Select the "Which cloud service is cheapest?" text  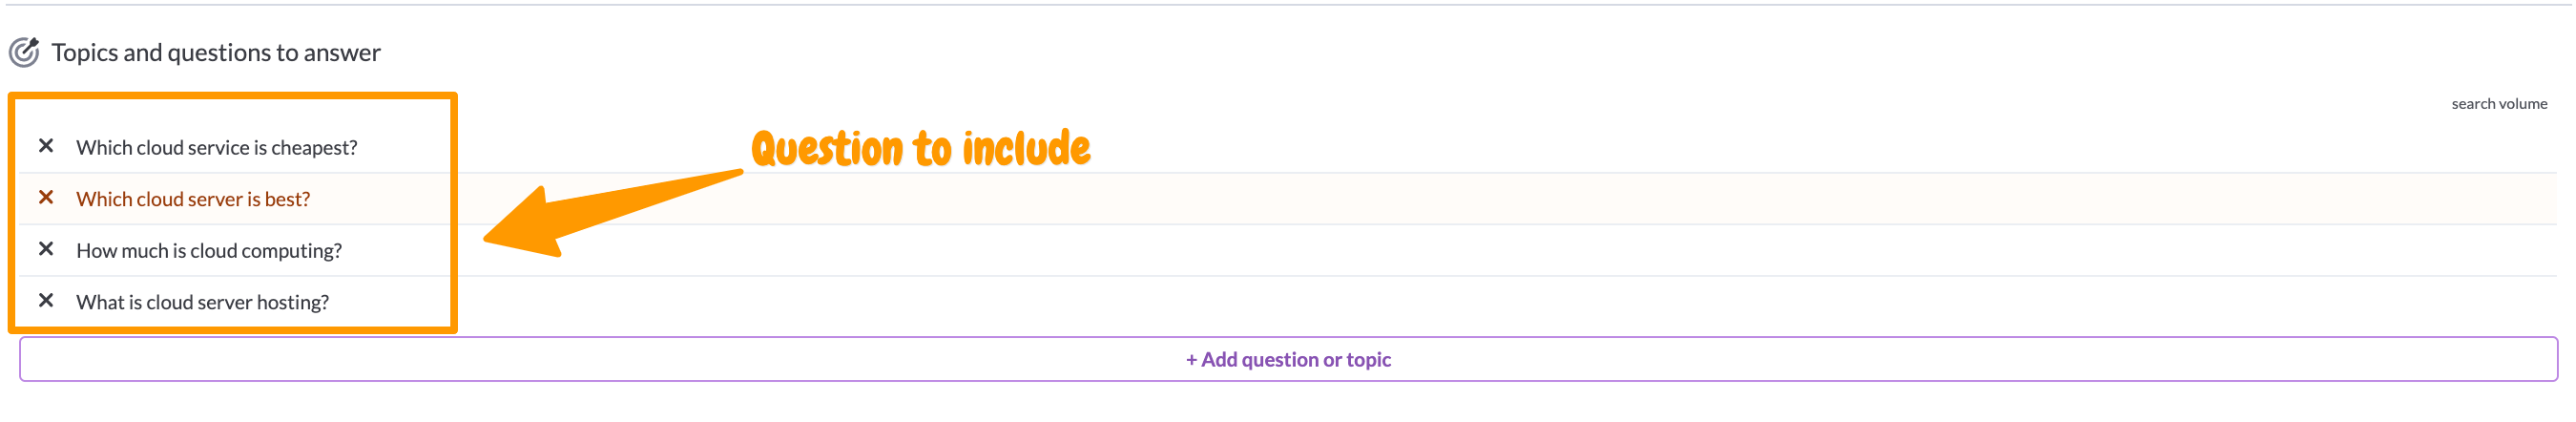216,148
